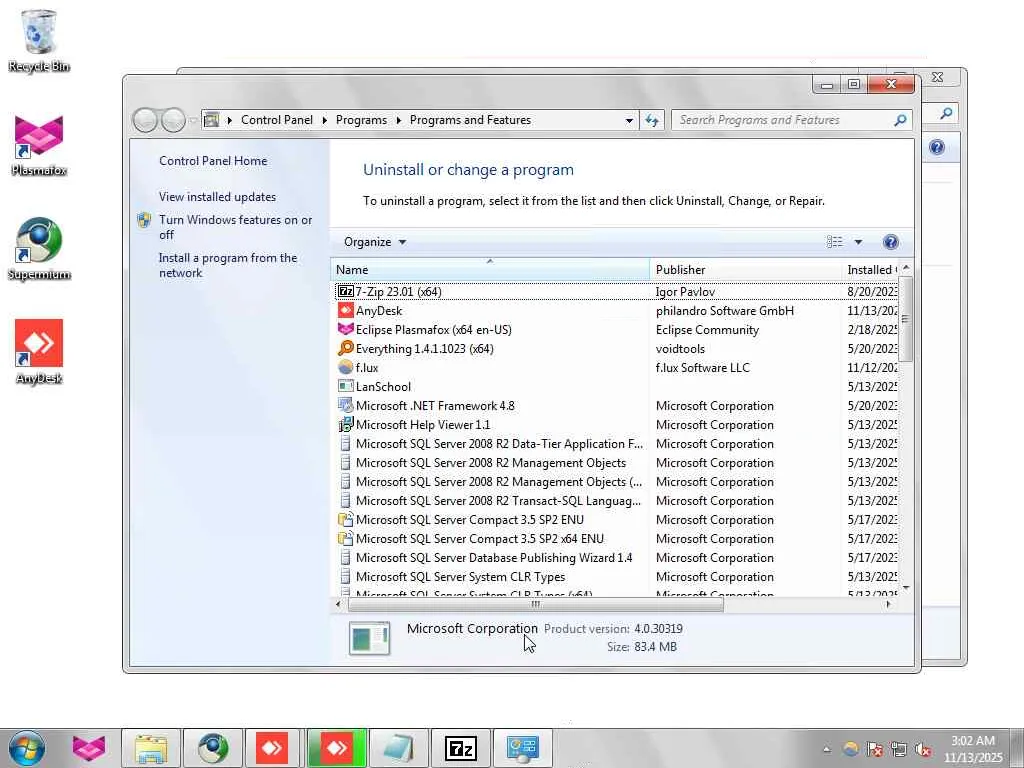Viewport: 1024px width, 768px height.
Task: Sort the list by Publisher column
Action: 747,270
